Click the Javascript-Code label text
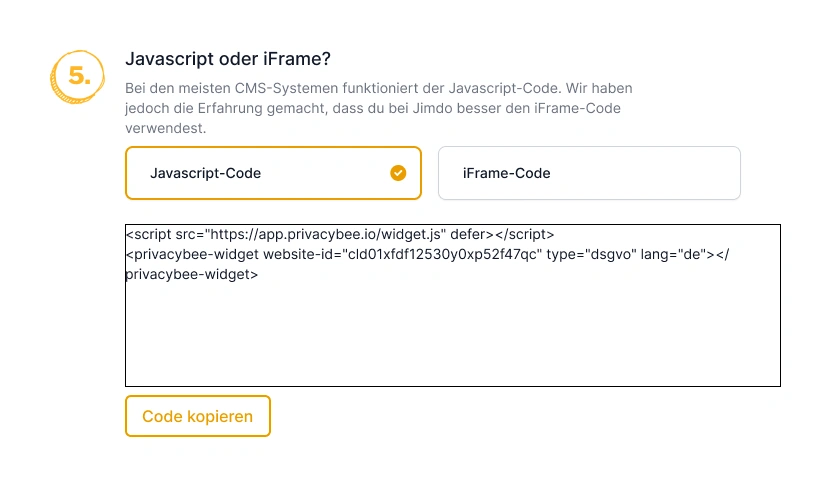The image size is (831, 487). [205, 173]
